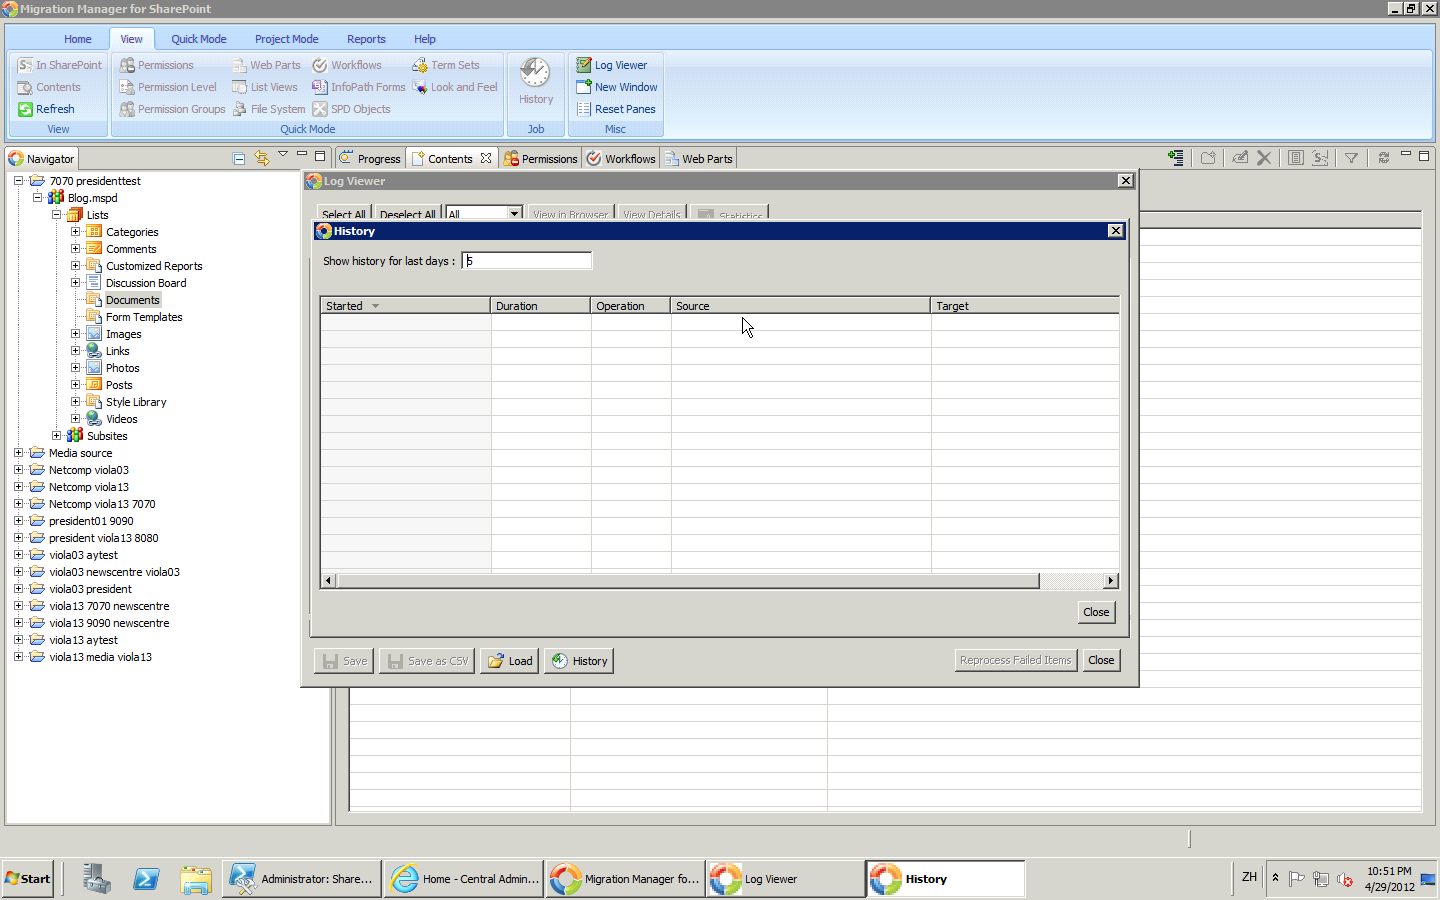Select viola13 media viola13 in Navigator
Image resolution: width=1440 pixels, height=900 pixels.
100,657
